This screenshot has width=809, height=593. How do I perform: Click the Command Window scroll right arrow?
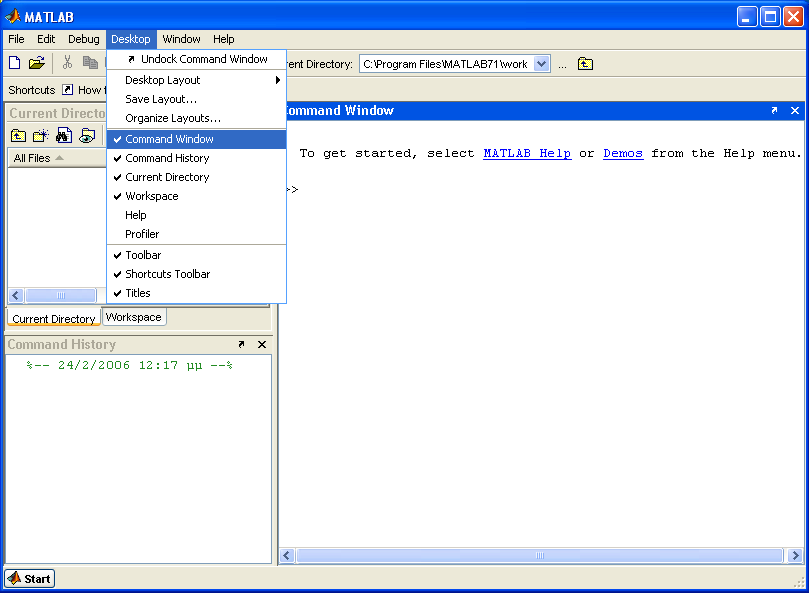click(x=795, y=556)
